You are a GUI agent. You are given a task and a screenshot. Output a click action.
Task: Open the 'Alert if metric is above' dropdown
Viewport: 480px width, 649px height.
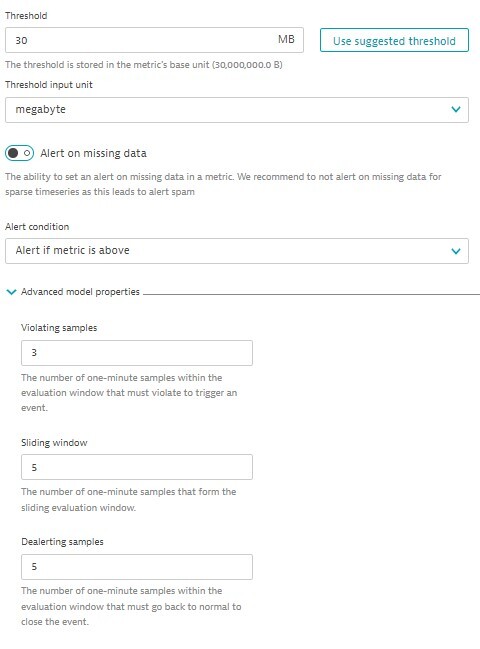tap(237, 251)
